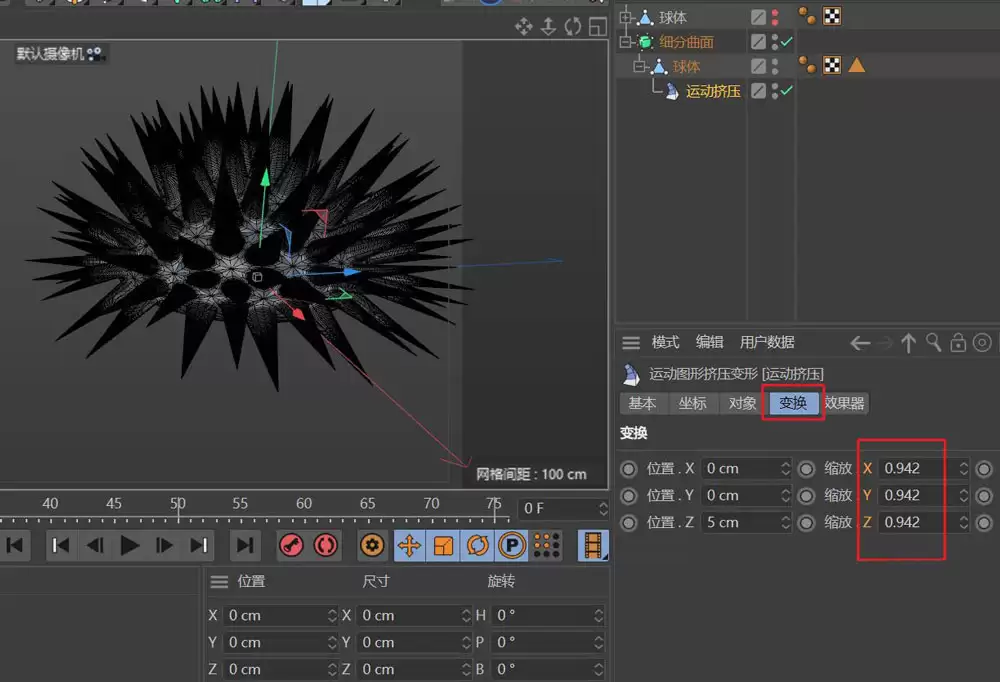Toggle rotation keyframe recording icon
The width and height of the screenshot is (1000, 682).
[x=479, y=545]
